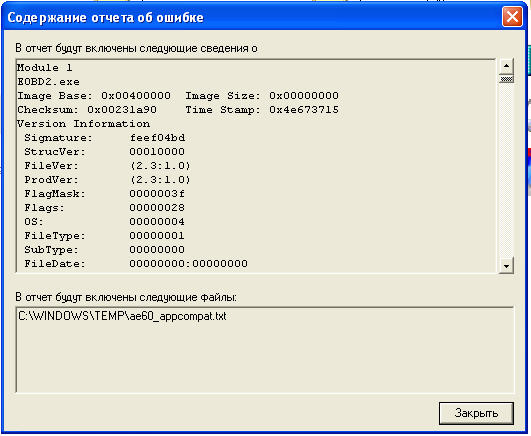Select the Image Size value 0x00000000
This screenshot has width=531, height=436.
click(304, 96)
